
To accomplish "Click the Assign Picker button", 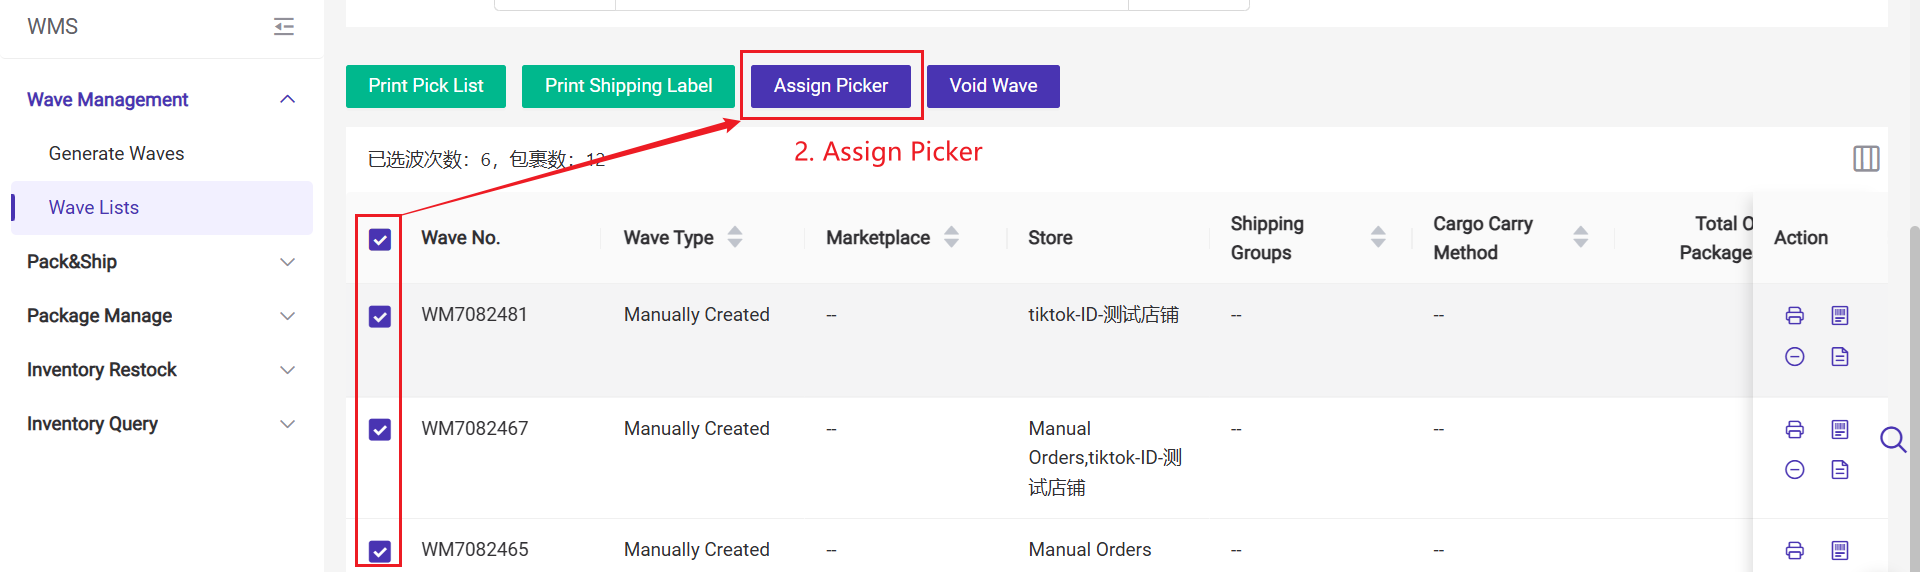I will point(830,86).
